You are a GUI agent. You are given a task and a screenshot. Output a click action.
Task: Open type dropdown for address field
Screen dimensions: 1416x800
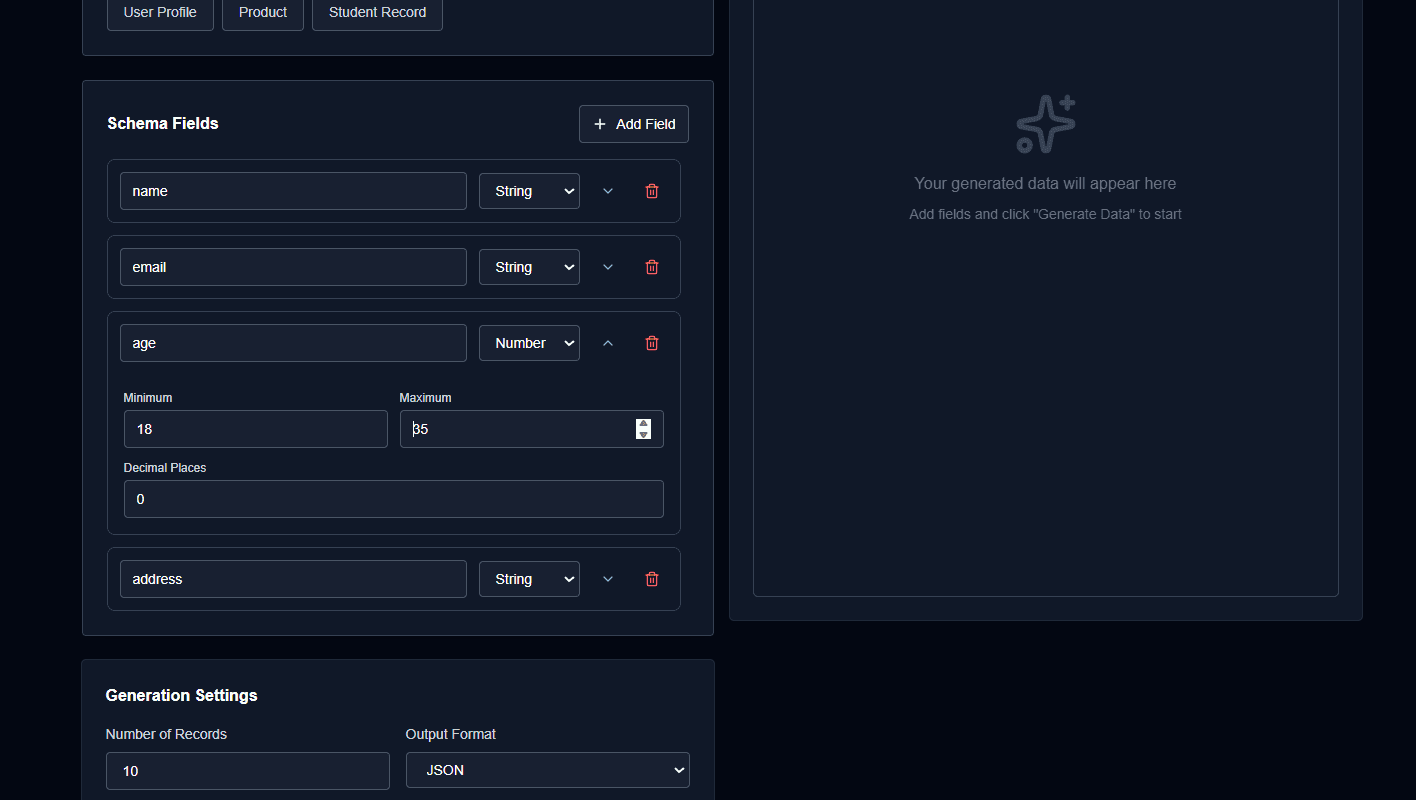pyautogui.click(x=529, y=579)
